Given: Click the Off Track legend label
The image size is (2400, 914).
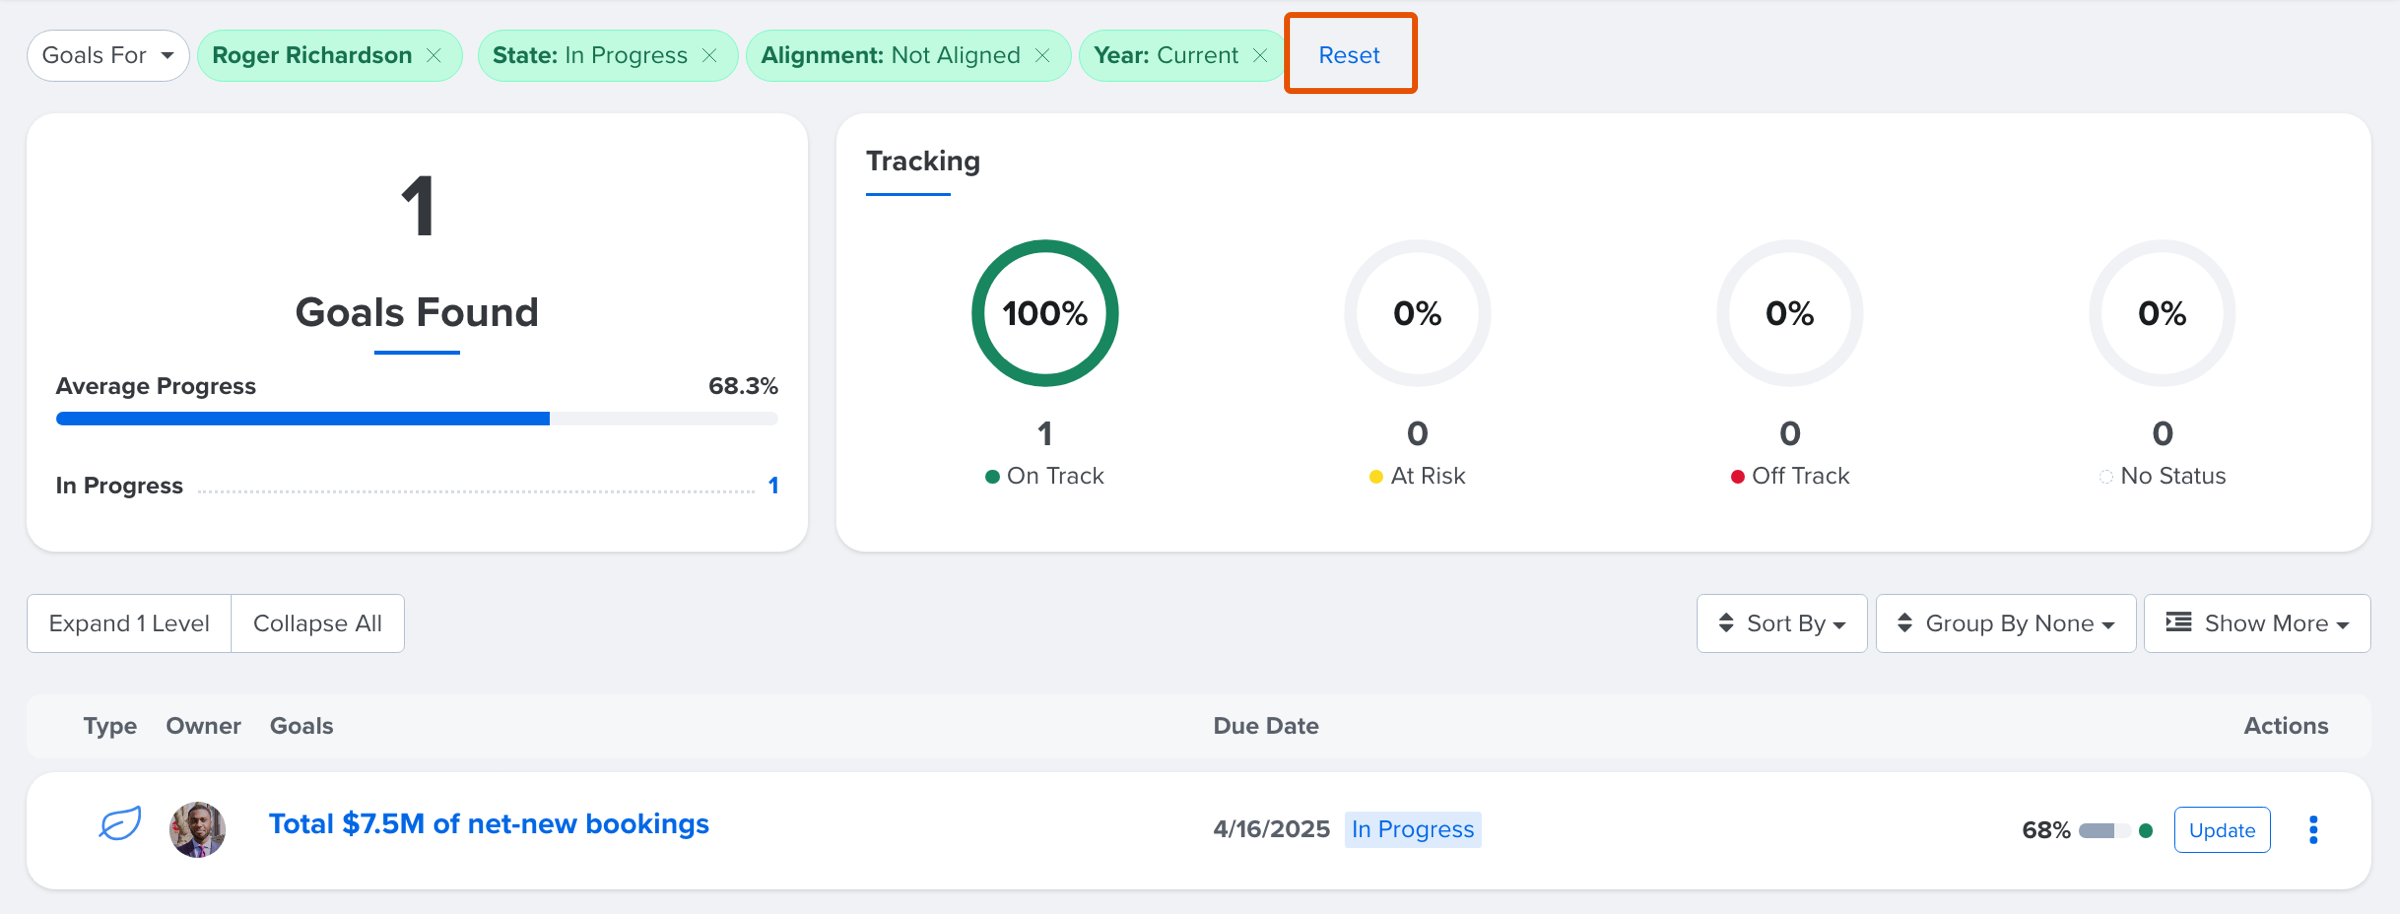Looking at the screenshot, I should click(1800, 476).
